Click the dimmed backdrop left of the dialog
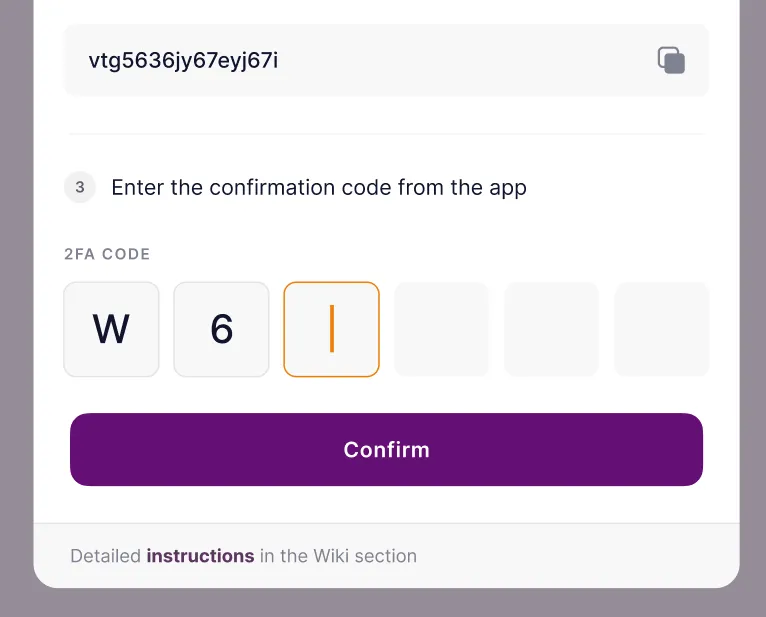This screenshot has height=617, width=766. click(x=16, y=300)
